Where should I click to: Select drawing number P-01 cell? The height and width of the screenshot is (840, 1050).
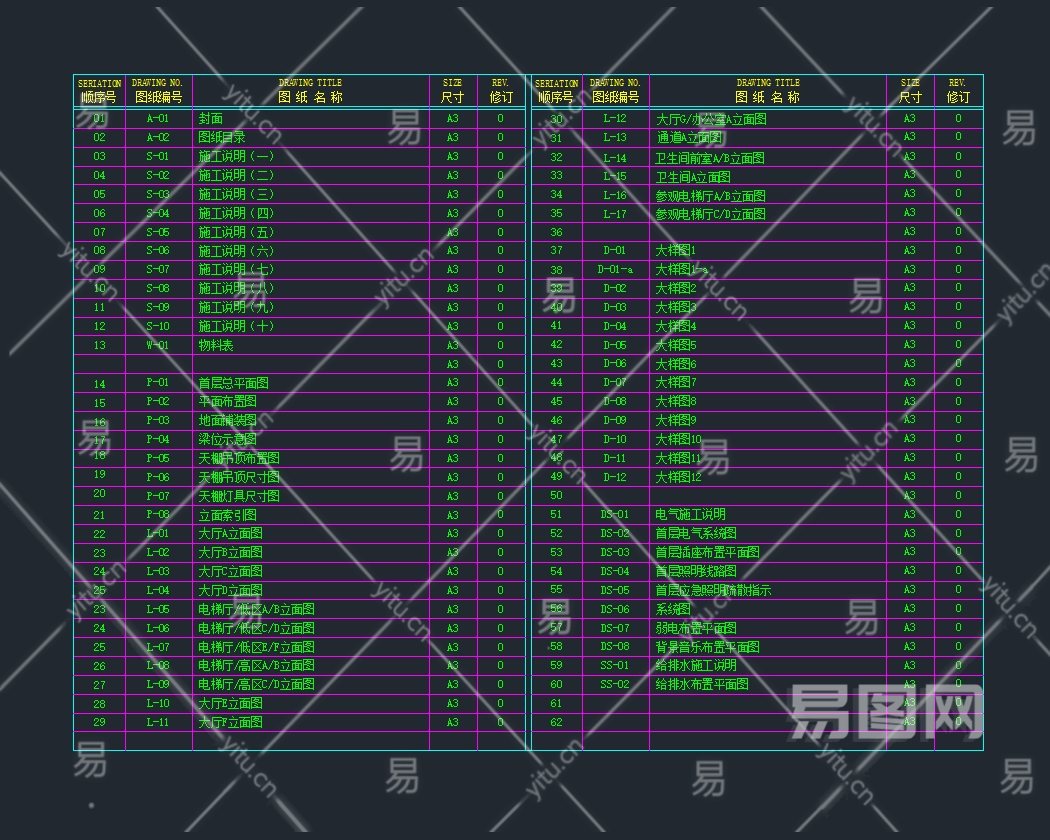click(158, 382)
